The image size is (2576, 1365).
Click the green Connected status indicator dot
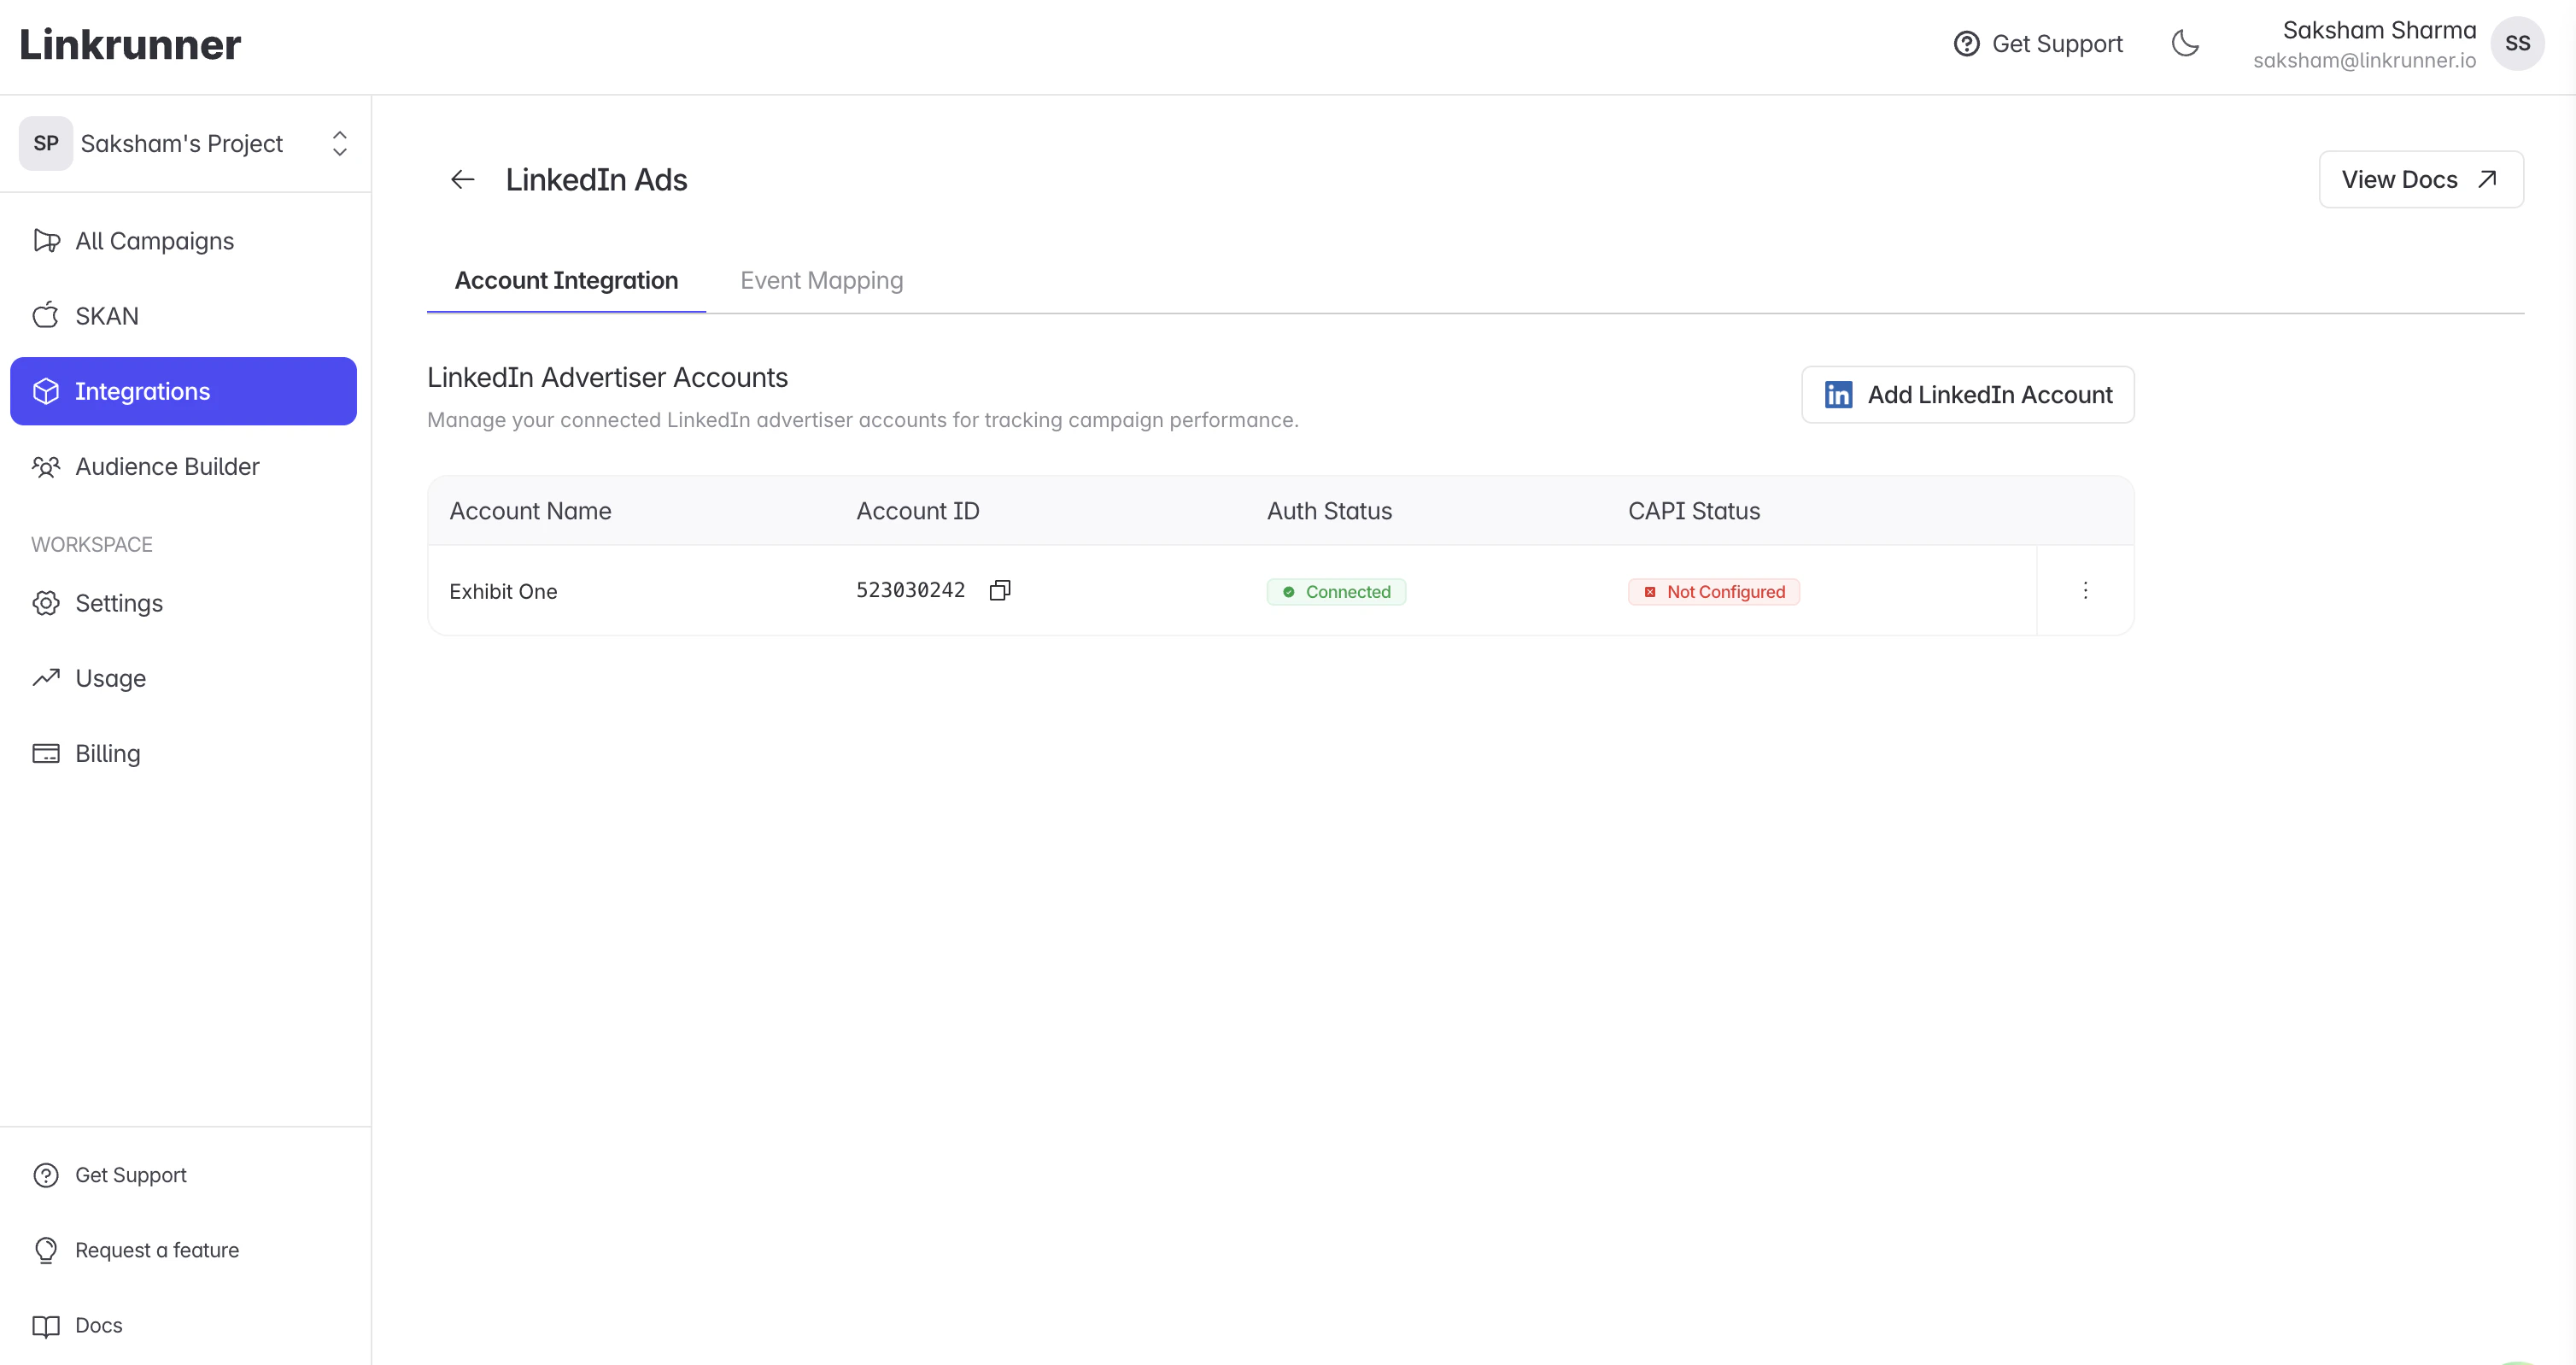point(1290,591)
